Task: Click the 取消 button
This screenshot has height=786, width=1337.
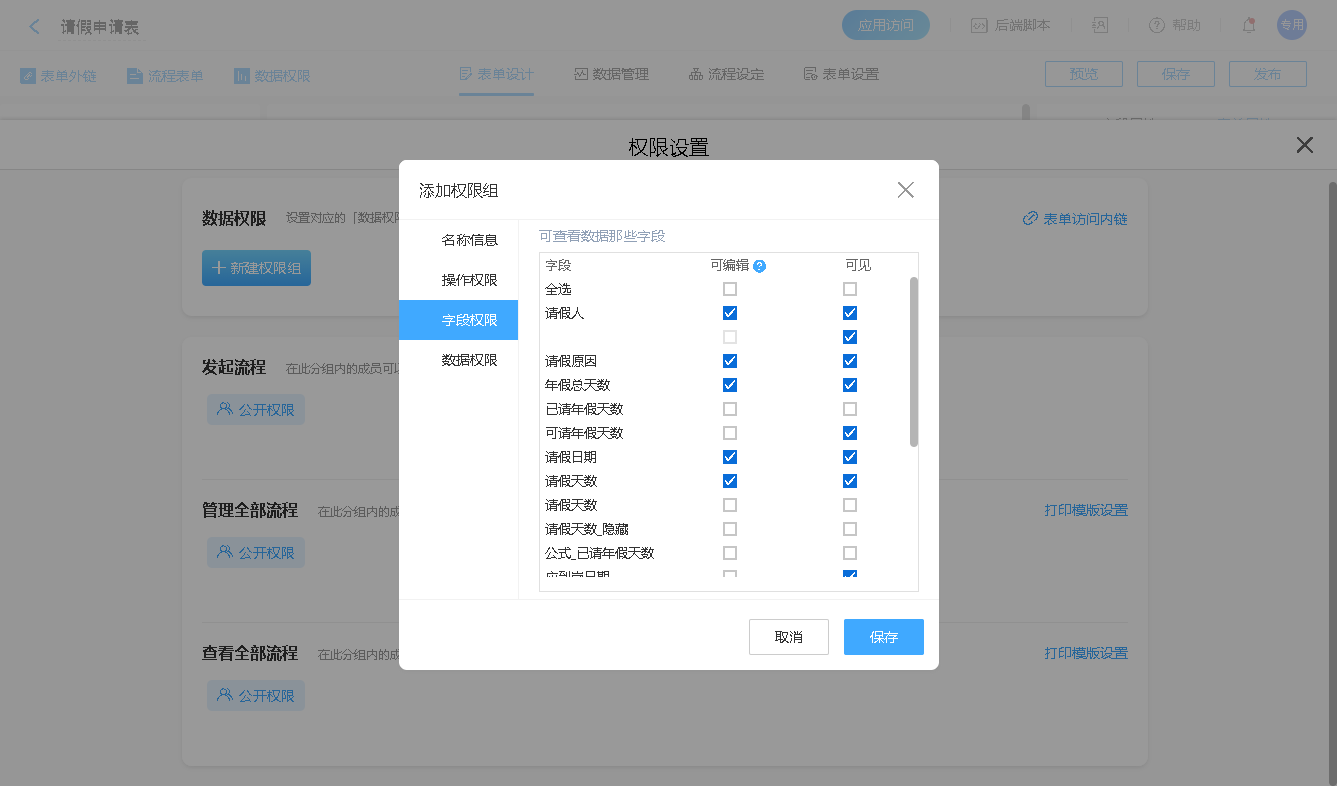Action: click(788, 637)
